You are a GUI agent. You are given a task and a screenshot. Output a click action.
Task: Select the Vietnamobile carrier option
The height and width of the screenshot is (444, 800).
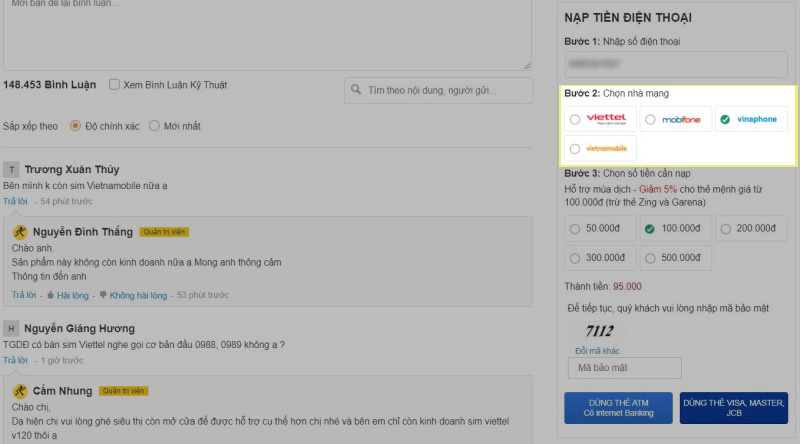tap(601, 149)
